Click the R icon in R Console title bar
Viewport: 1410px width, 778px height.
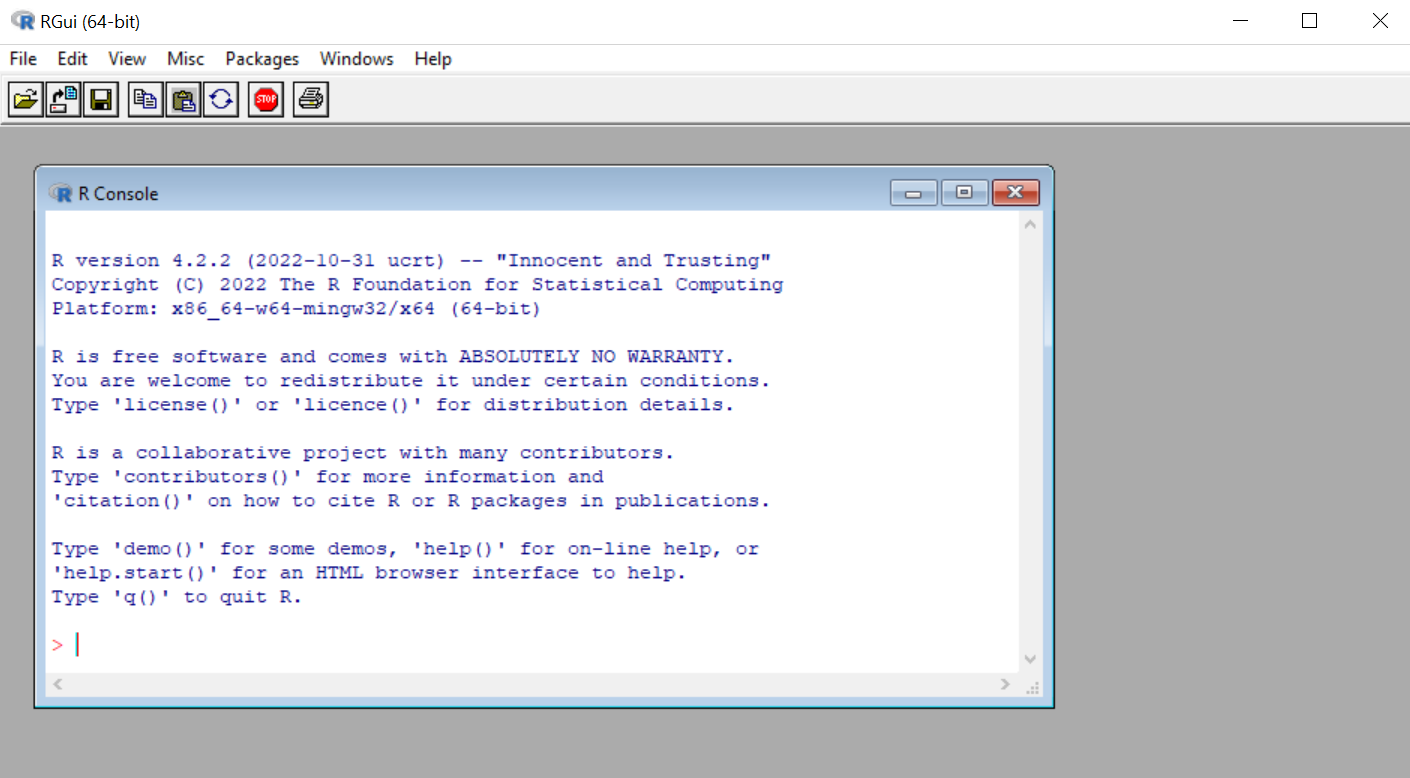tap(61, 193)
